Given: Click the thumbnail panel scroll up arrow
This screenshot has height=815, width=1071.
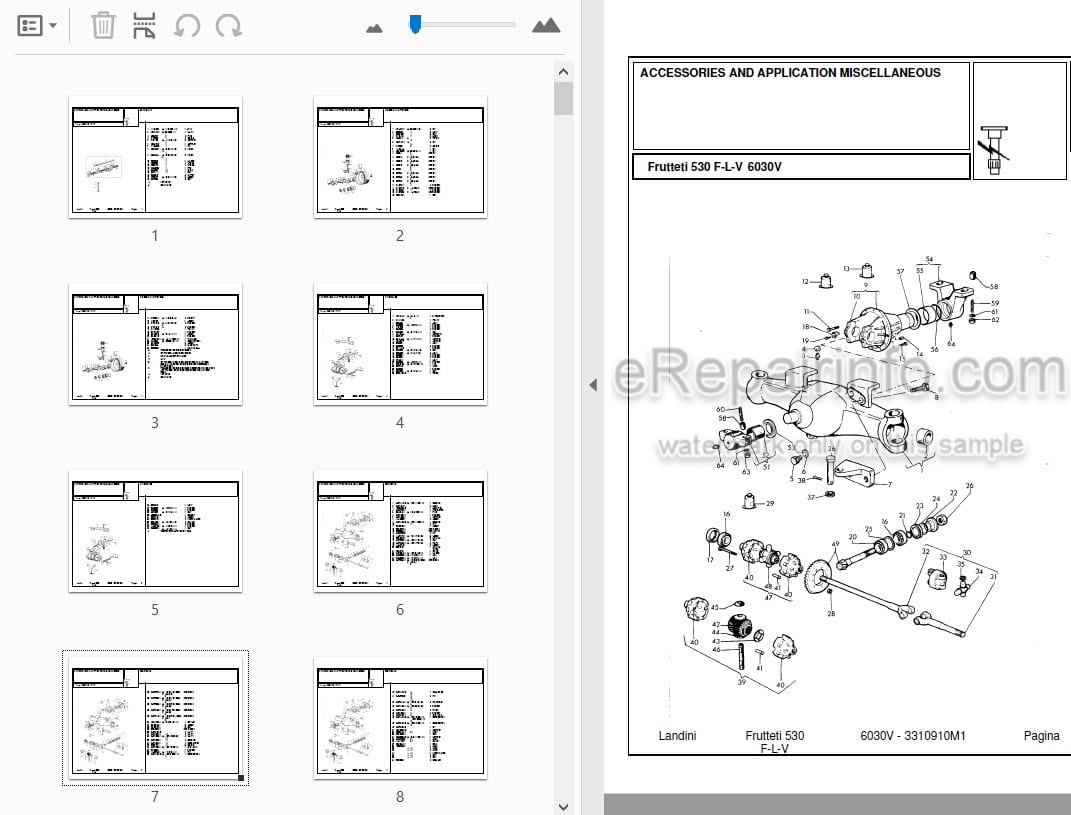Looking at the screenshot, I should click(x=563, y=72).
